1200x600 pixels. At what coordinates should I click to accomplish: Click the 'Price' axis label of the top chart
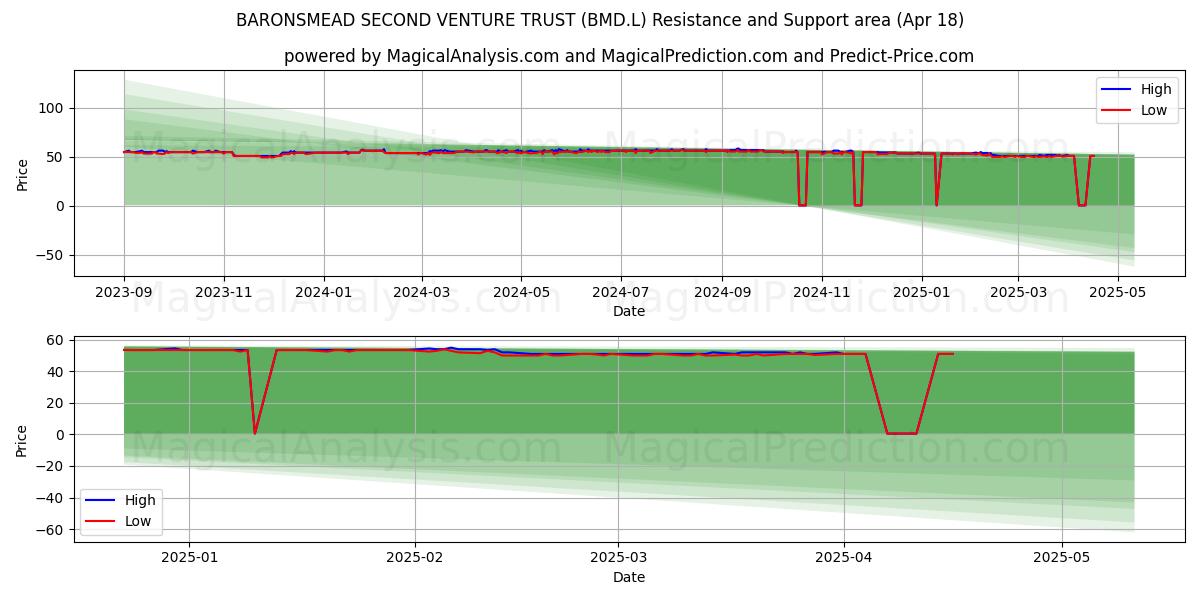pyautogui.click(x=22, y=173)
